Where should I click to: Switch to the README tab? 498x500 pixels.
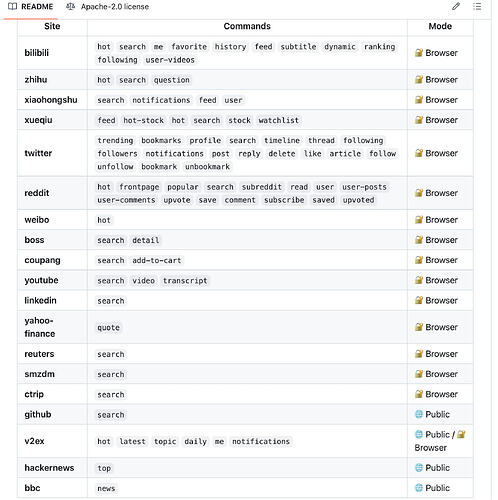[x=31, y=7]
